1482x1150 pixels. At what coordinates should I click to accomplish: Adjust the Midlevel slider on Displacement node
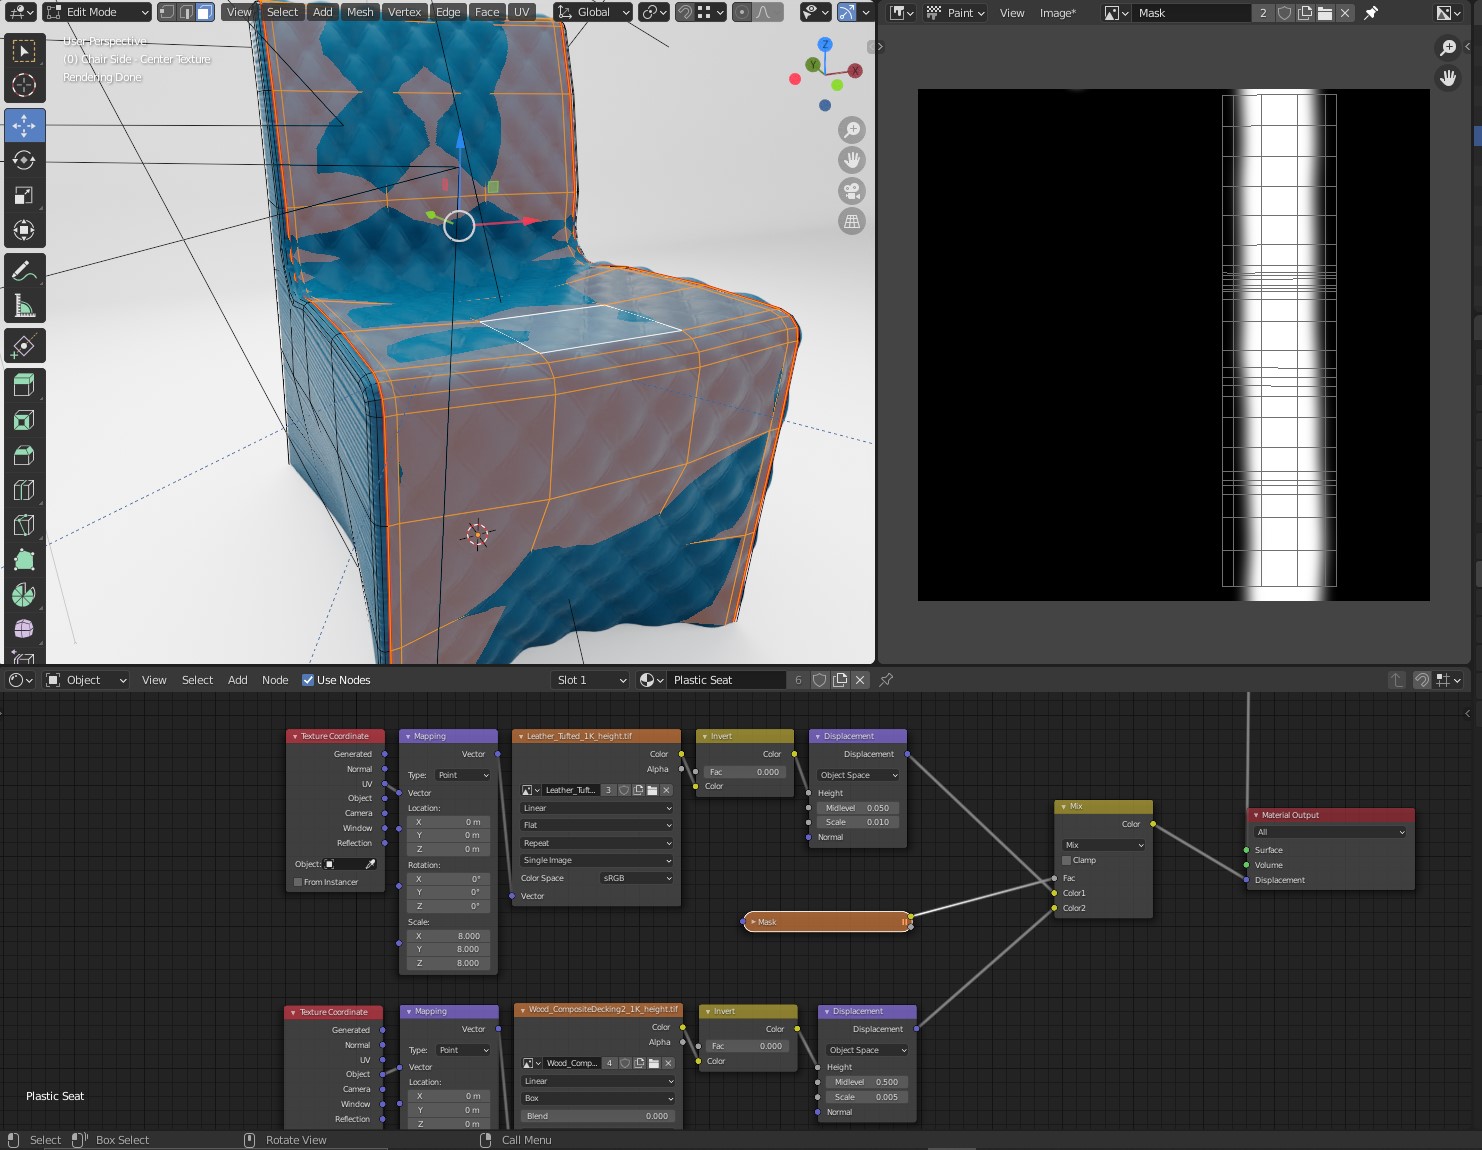pyautogui.click(x=857, y=807)
